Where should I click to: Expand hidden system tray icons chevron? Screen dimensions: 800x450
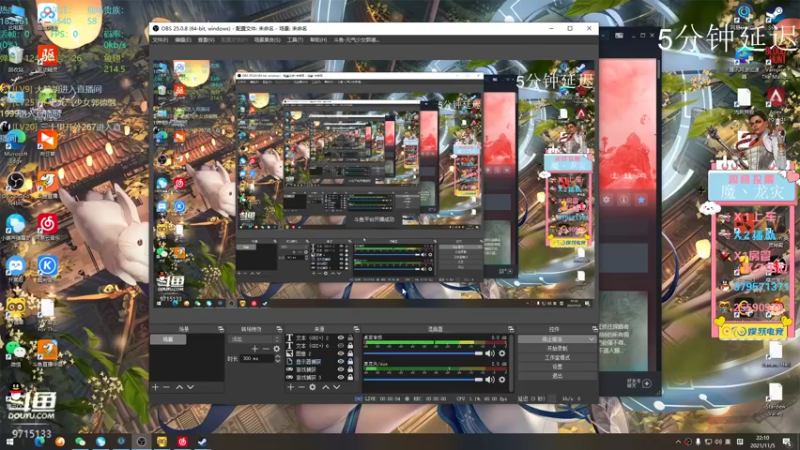[678, 442]
